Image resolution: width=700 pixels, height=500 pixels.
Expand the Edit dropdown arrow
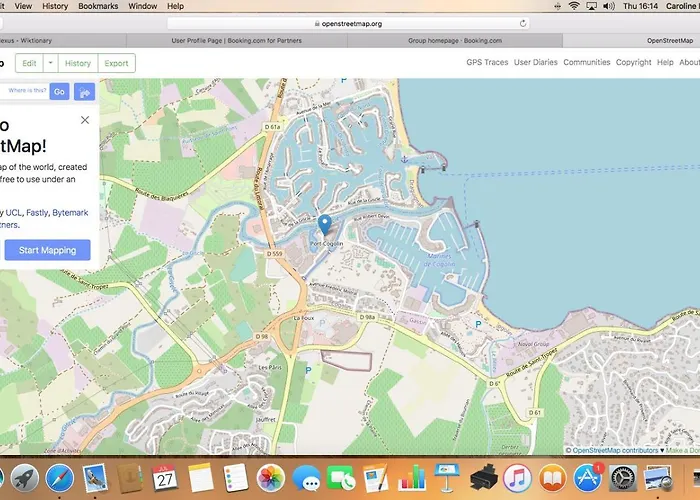coord(50,63)
